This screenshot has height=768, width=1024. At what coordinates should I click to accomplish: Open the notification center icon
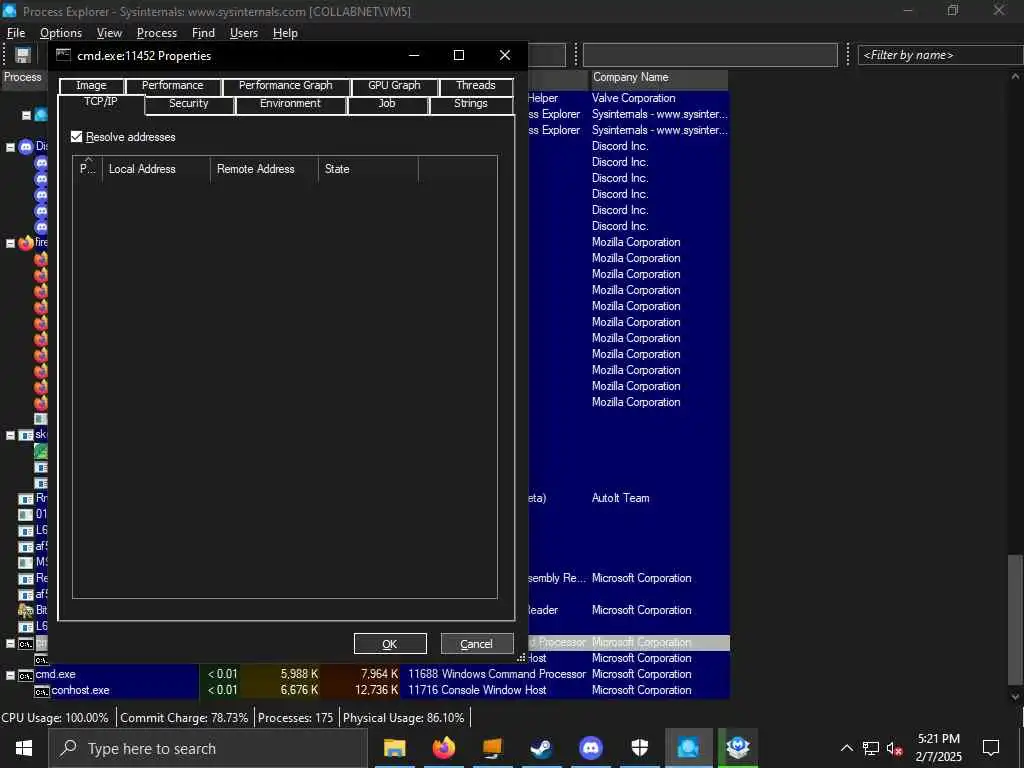(991, 748)
